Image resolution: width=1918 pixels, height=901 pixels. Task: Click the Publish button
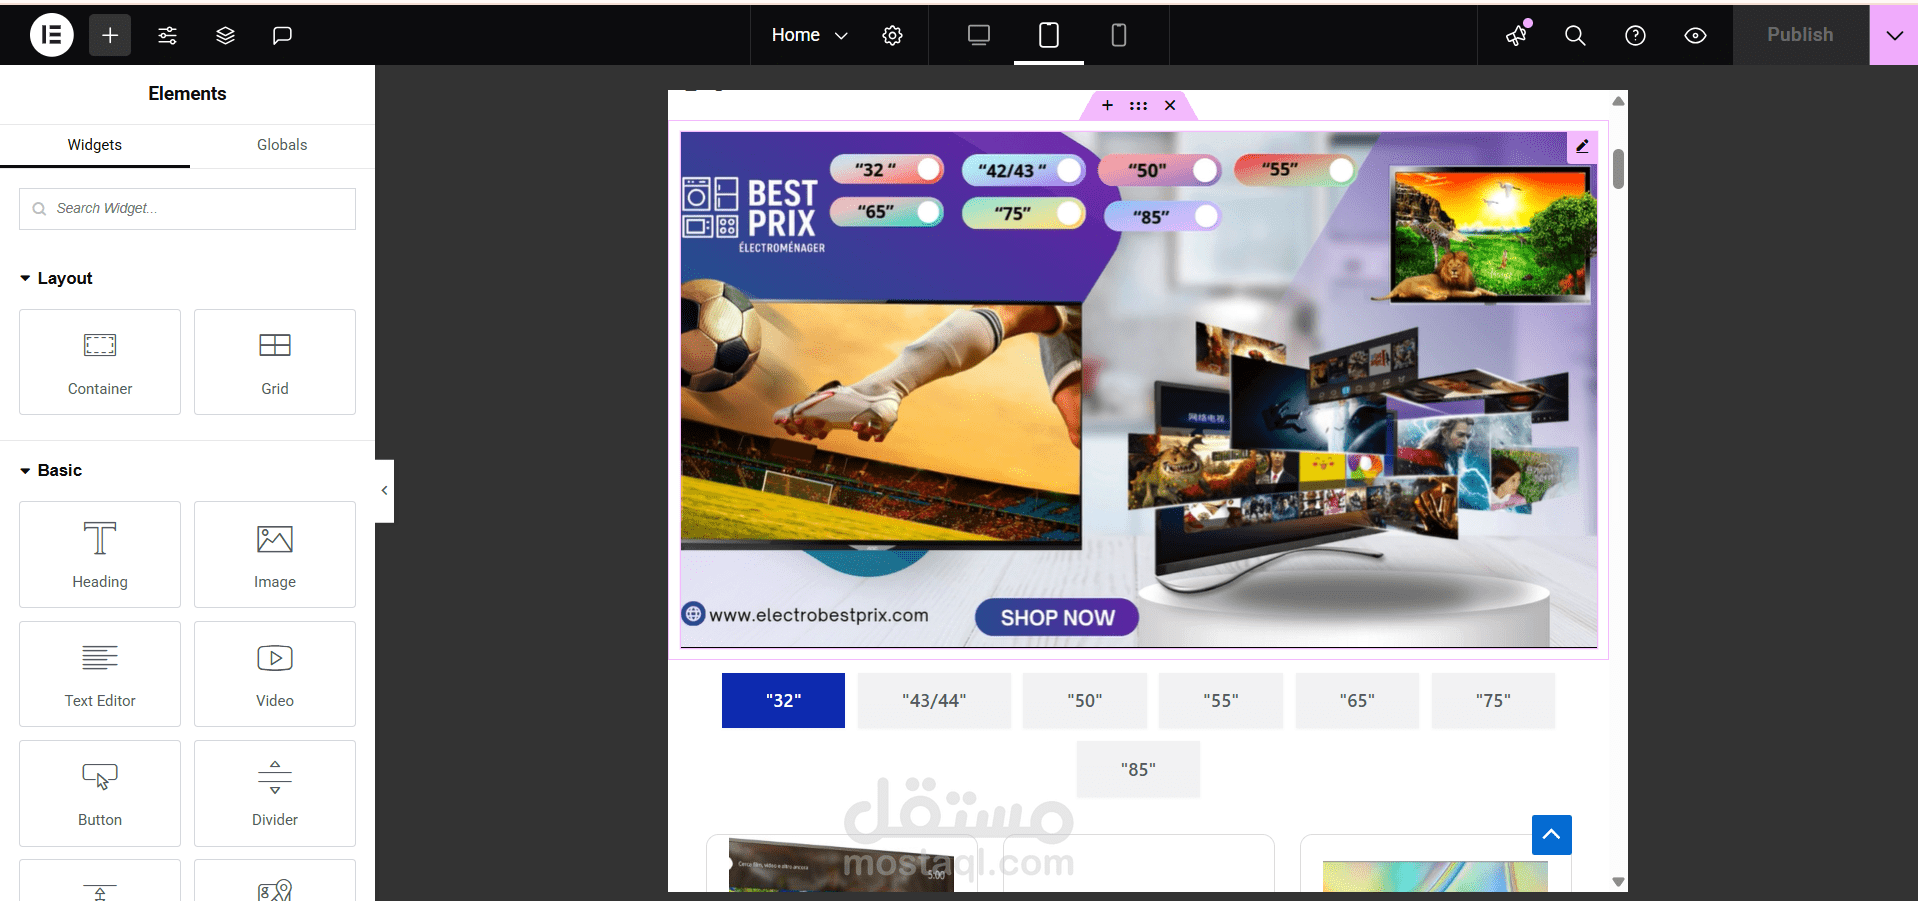click(x=1800, y=35)
